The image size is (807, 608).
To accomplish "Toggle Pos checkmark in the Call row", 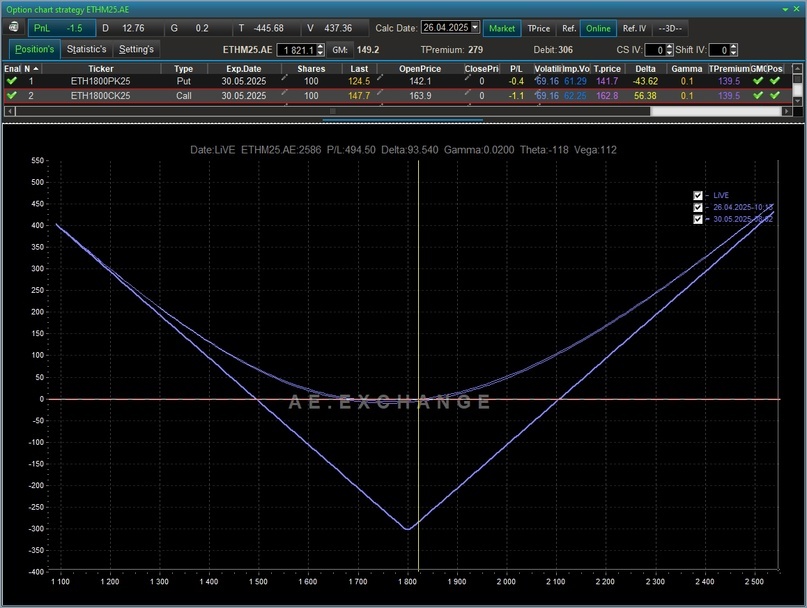I will 775,95.
